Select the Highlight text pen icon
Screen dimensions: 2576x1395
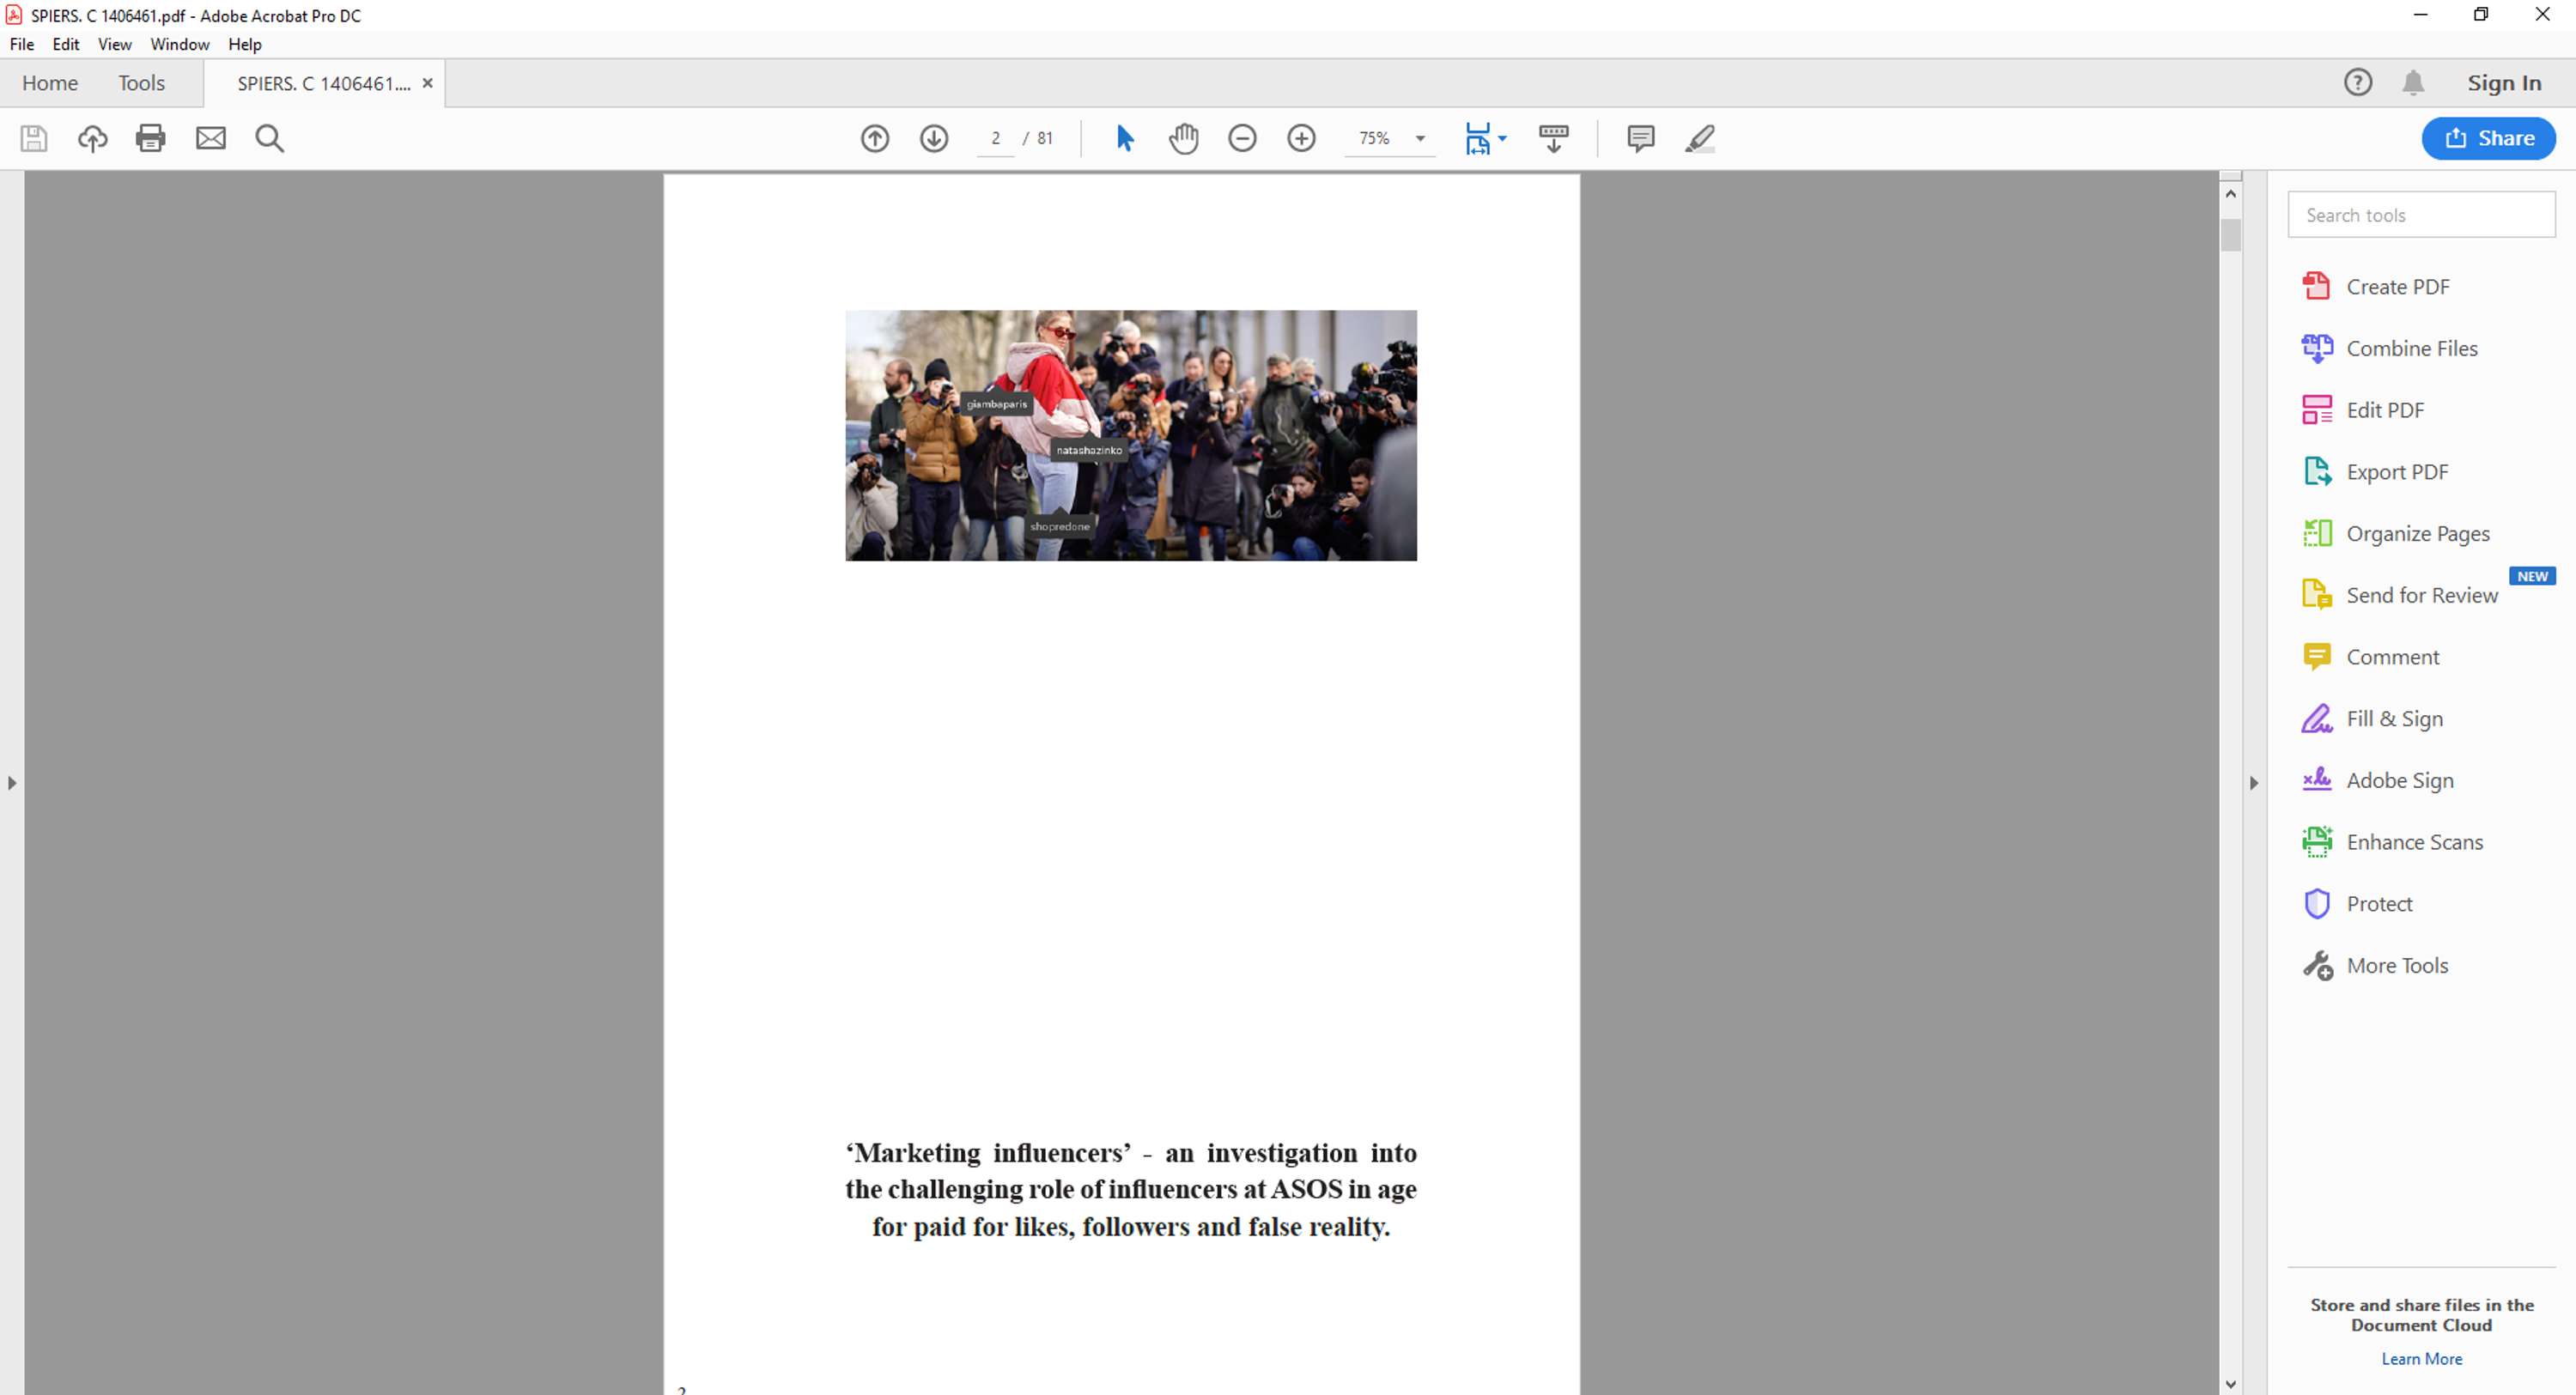pyautogui.click(x=1700, y=138)
